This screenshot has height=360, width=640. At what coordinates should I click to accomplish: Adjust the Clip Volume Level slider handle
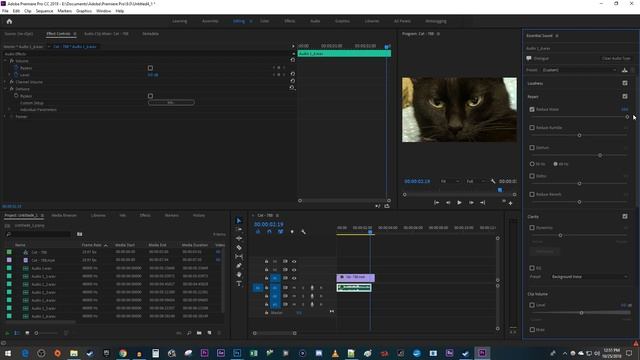581,313
